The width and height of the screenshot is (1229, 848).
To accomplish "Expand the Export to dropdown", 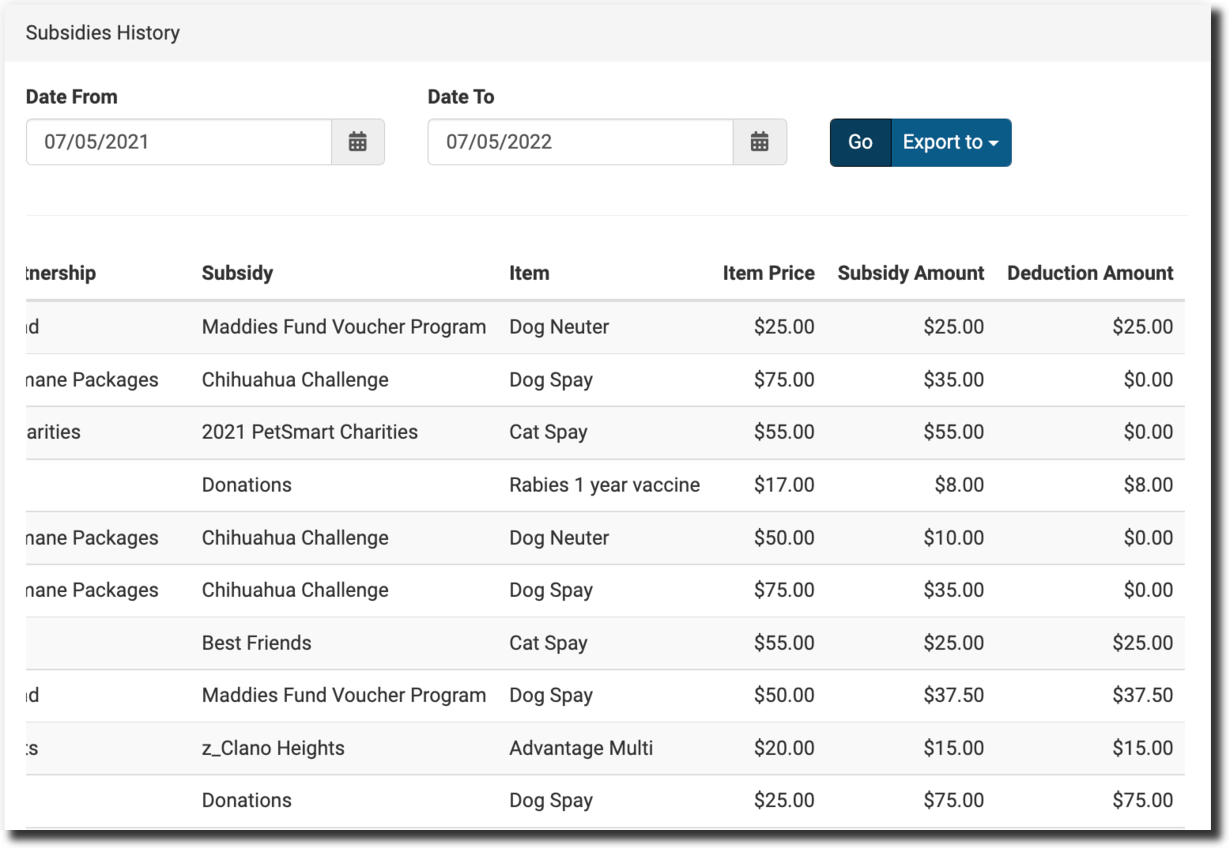I will point(950,142).
